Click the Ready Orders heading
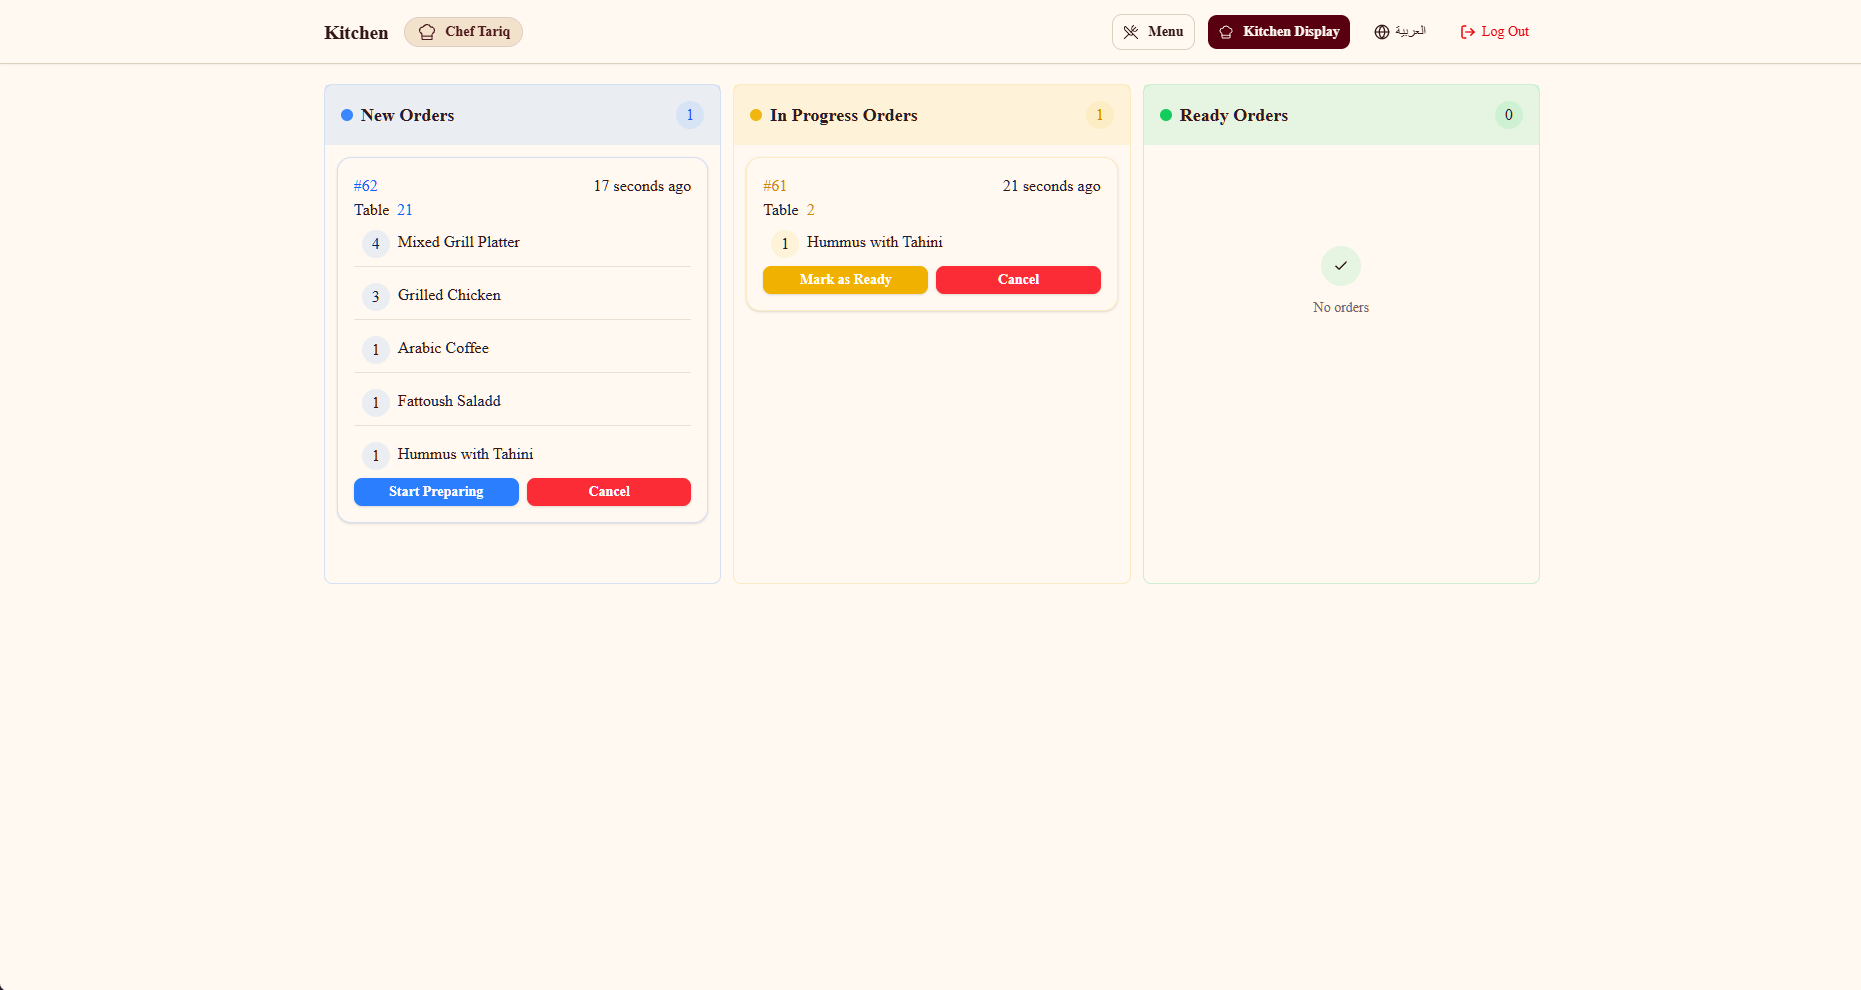The image size is (1861, 990). [x=1234, y=115]
